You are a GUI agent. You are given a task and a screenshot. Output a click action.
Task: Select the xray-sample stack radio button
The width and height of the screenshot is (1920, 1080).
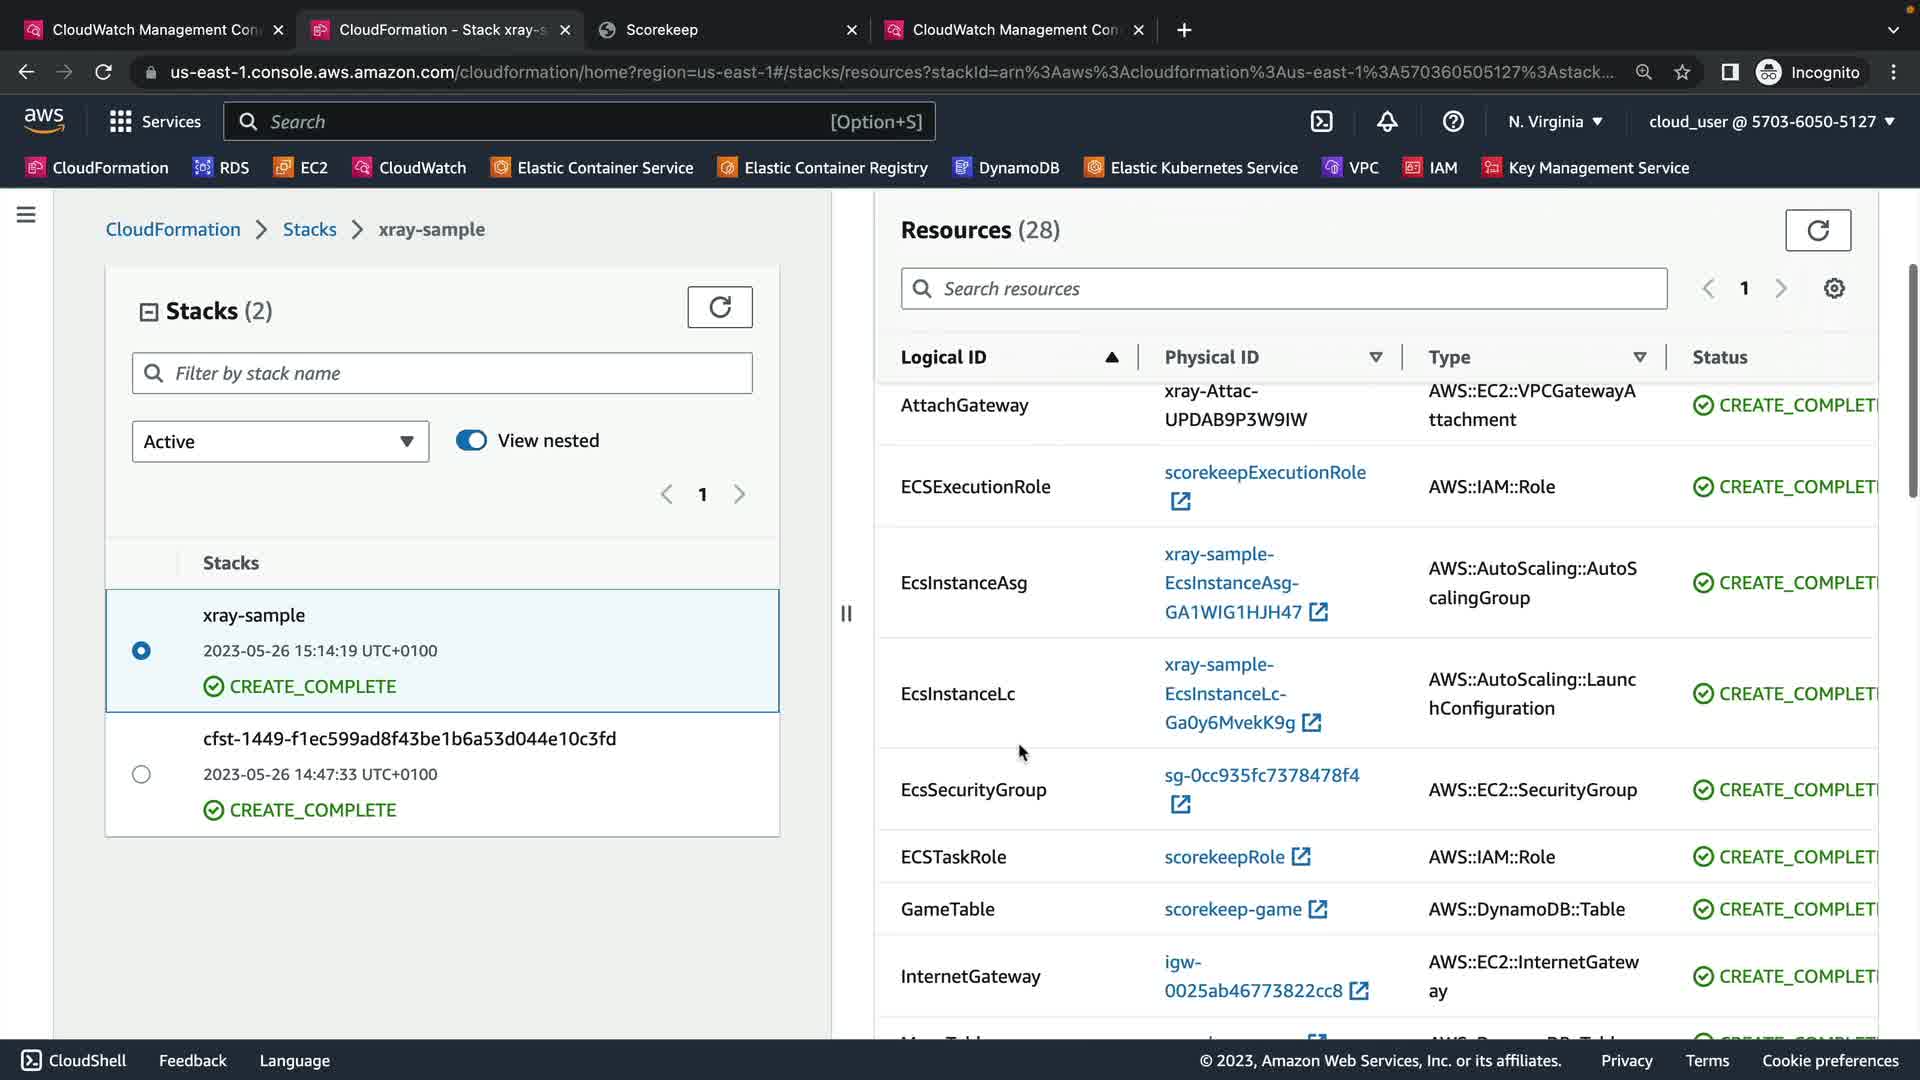coord(141,651)
